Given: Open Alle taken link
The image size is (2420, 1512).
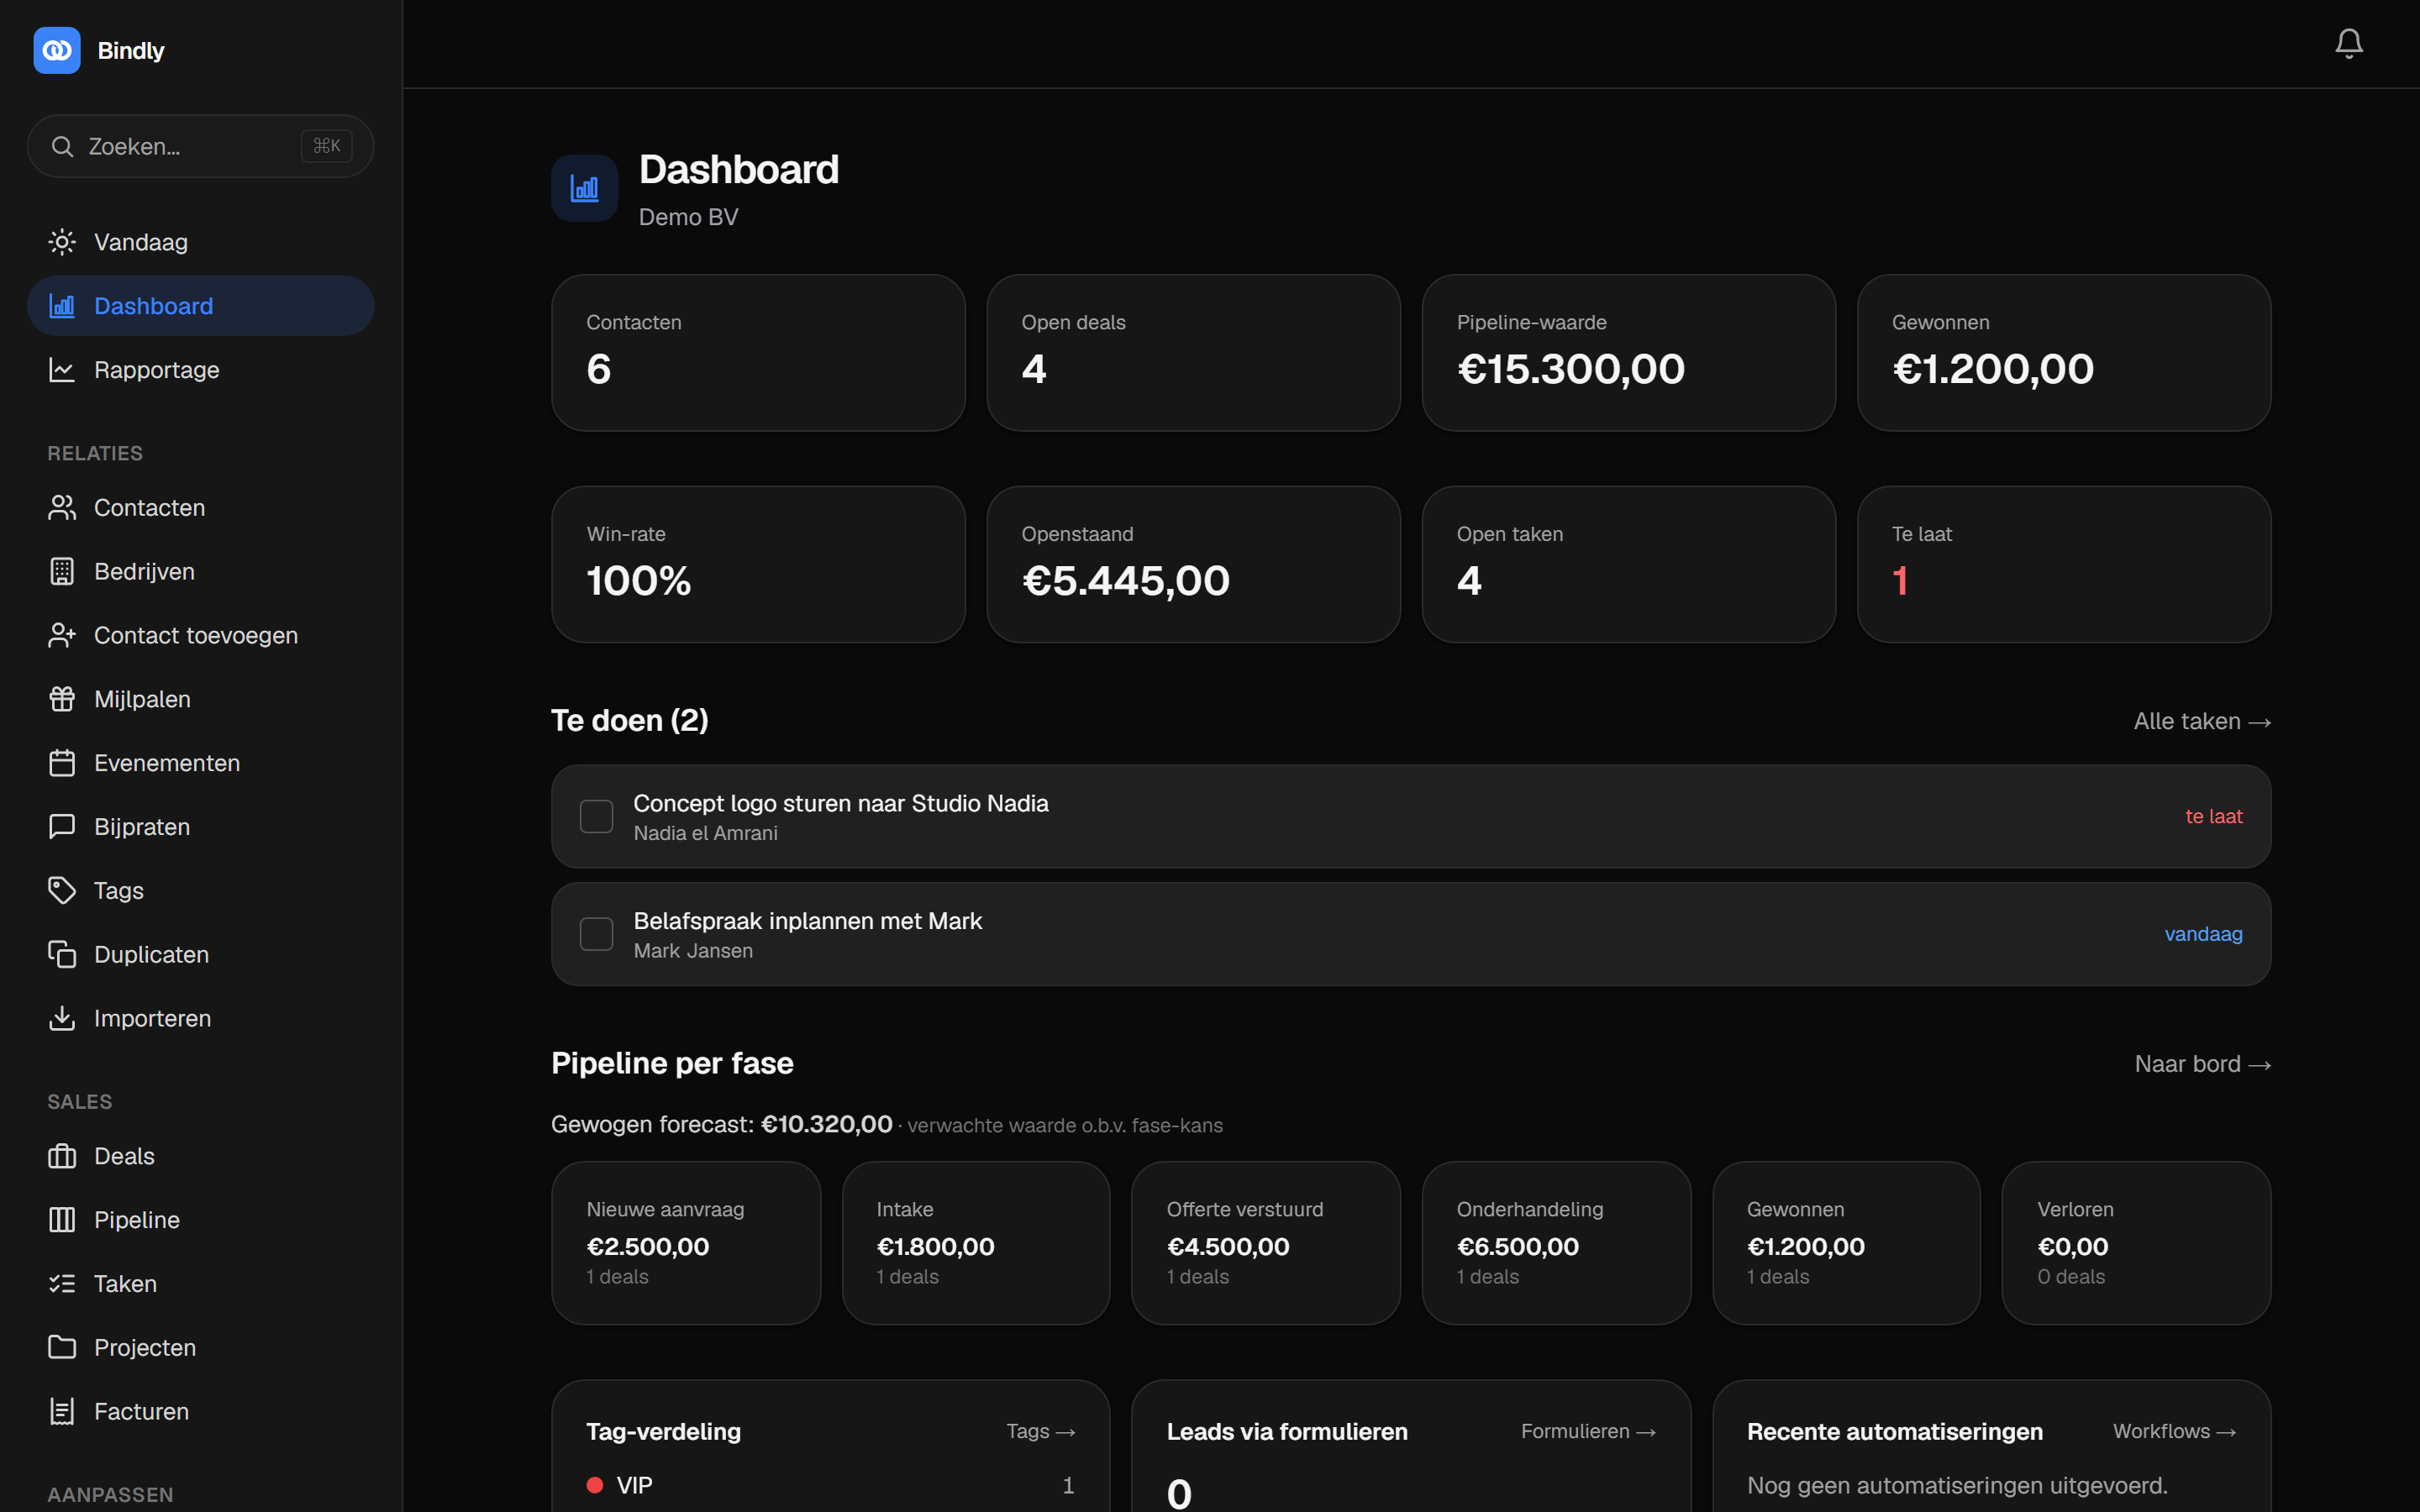Looking at the screenshot, I should 2202,721.
